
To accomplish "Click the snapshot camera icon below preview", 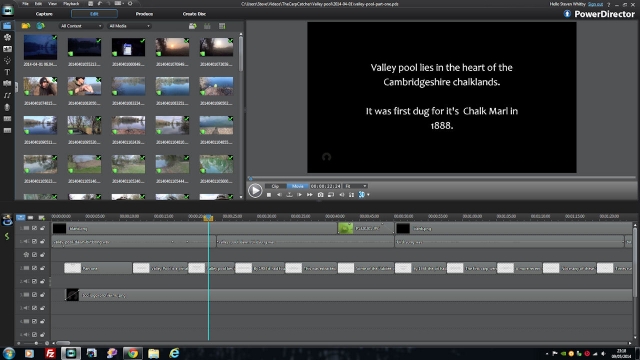I will [320, 195].
